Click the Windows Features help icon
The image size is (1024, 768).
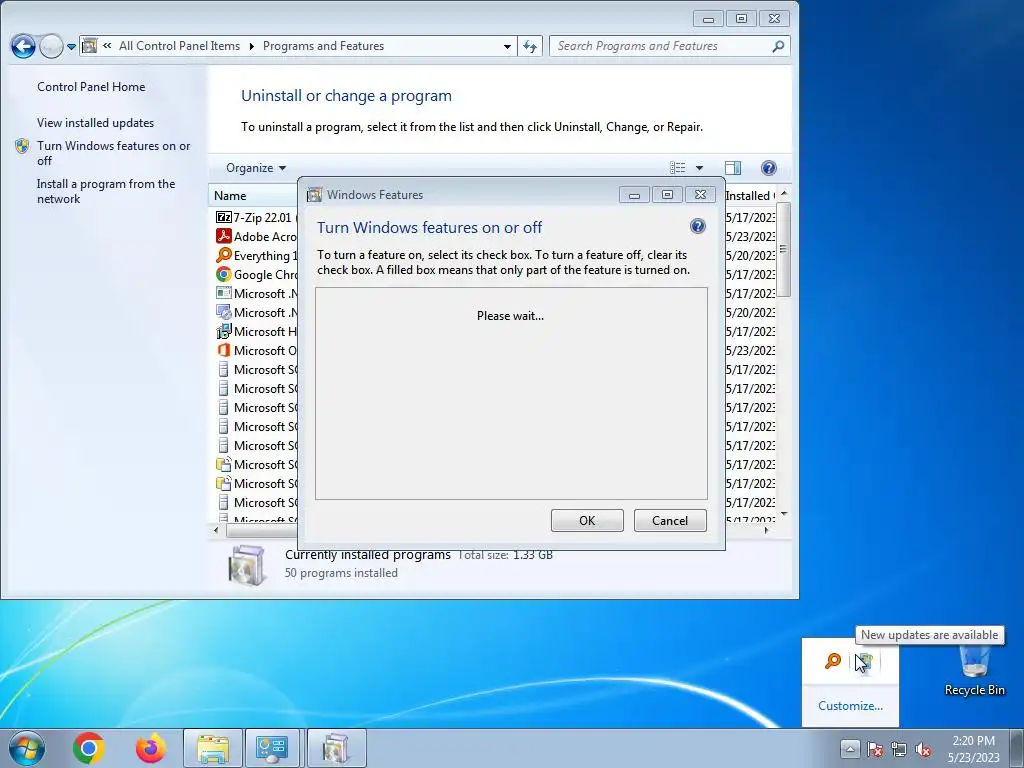click(x=697, y=226)
